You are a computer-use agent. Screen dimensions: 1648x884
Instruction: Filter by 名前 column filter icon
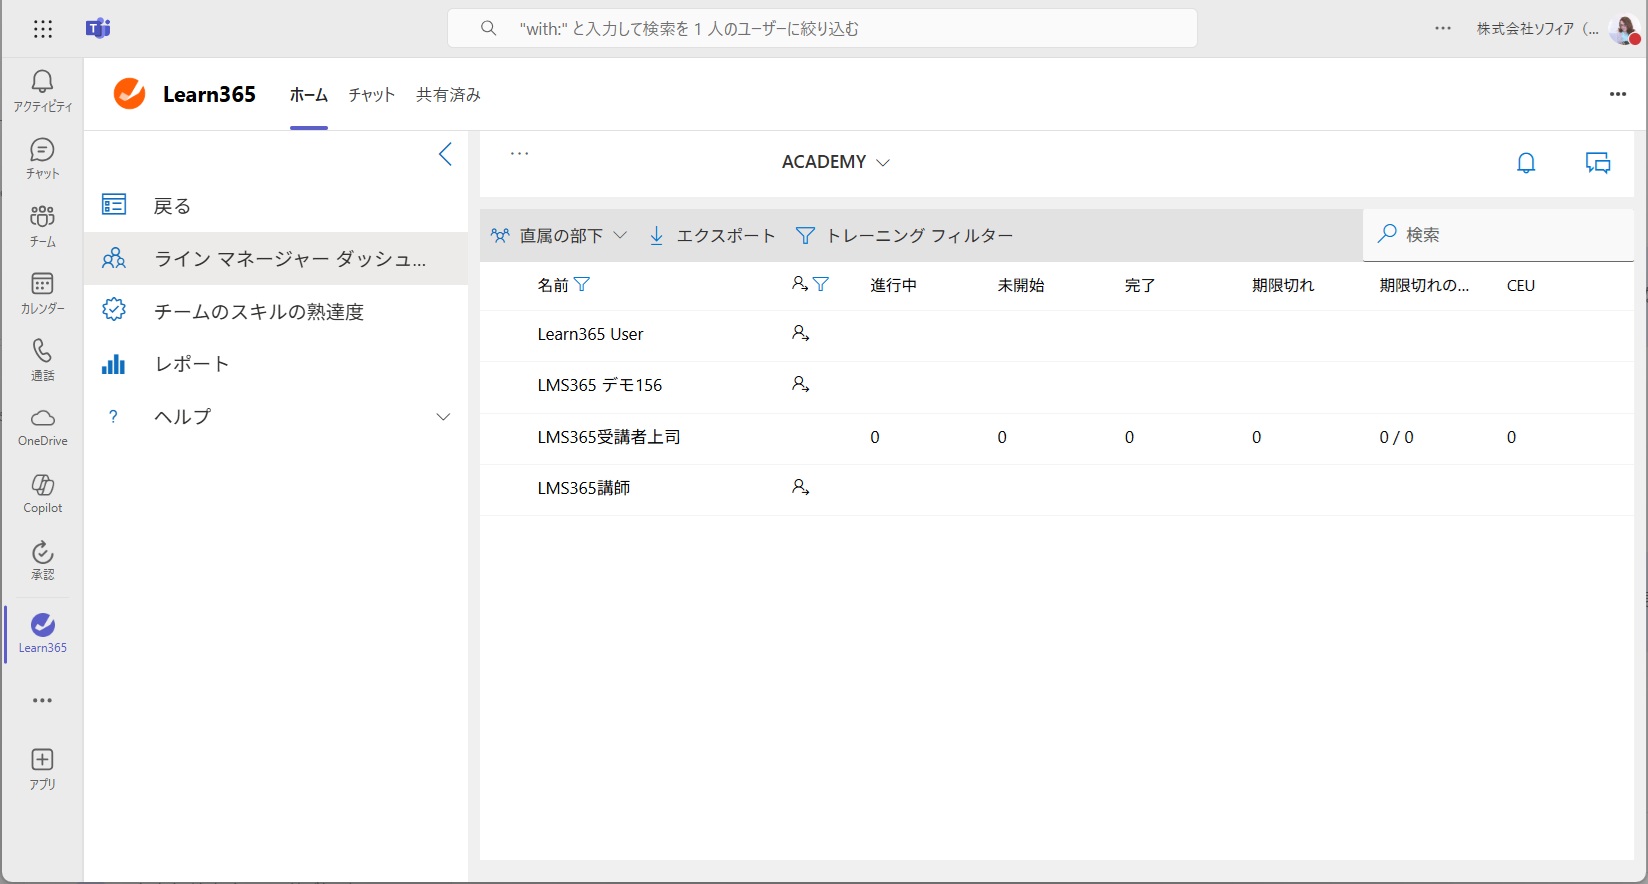[582, 285]
